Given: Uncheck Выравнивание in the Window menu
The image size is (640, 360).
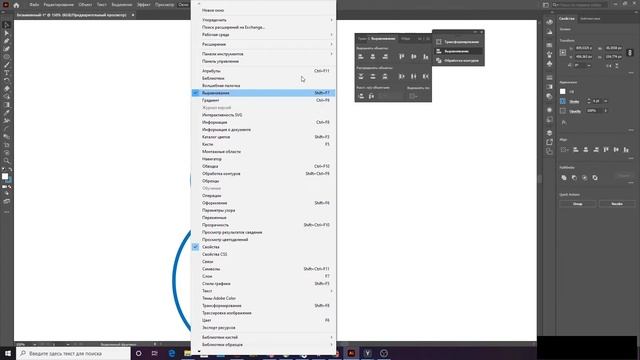Looking at the screenshot, I should click(263, 93).
